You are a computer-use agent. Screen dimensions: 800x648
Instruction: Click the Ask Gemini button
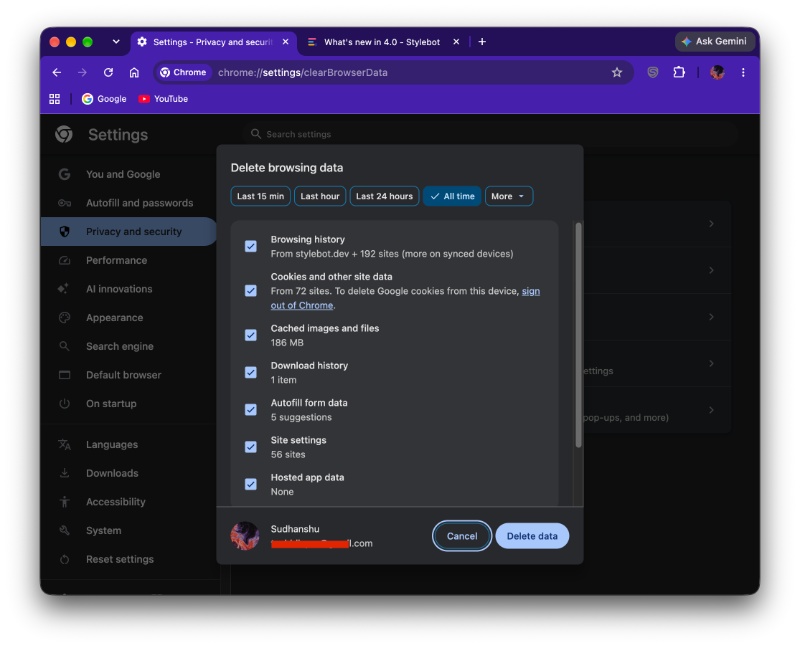click(714, 41)
